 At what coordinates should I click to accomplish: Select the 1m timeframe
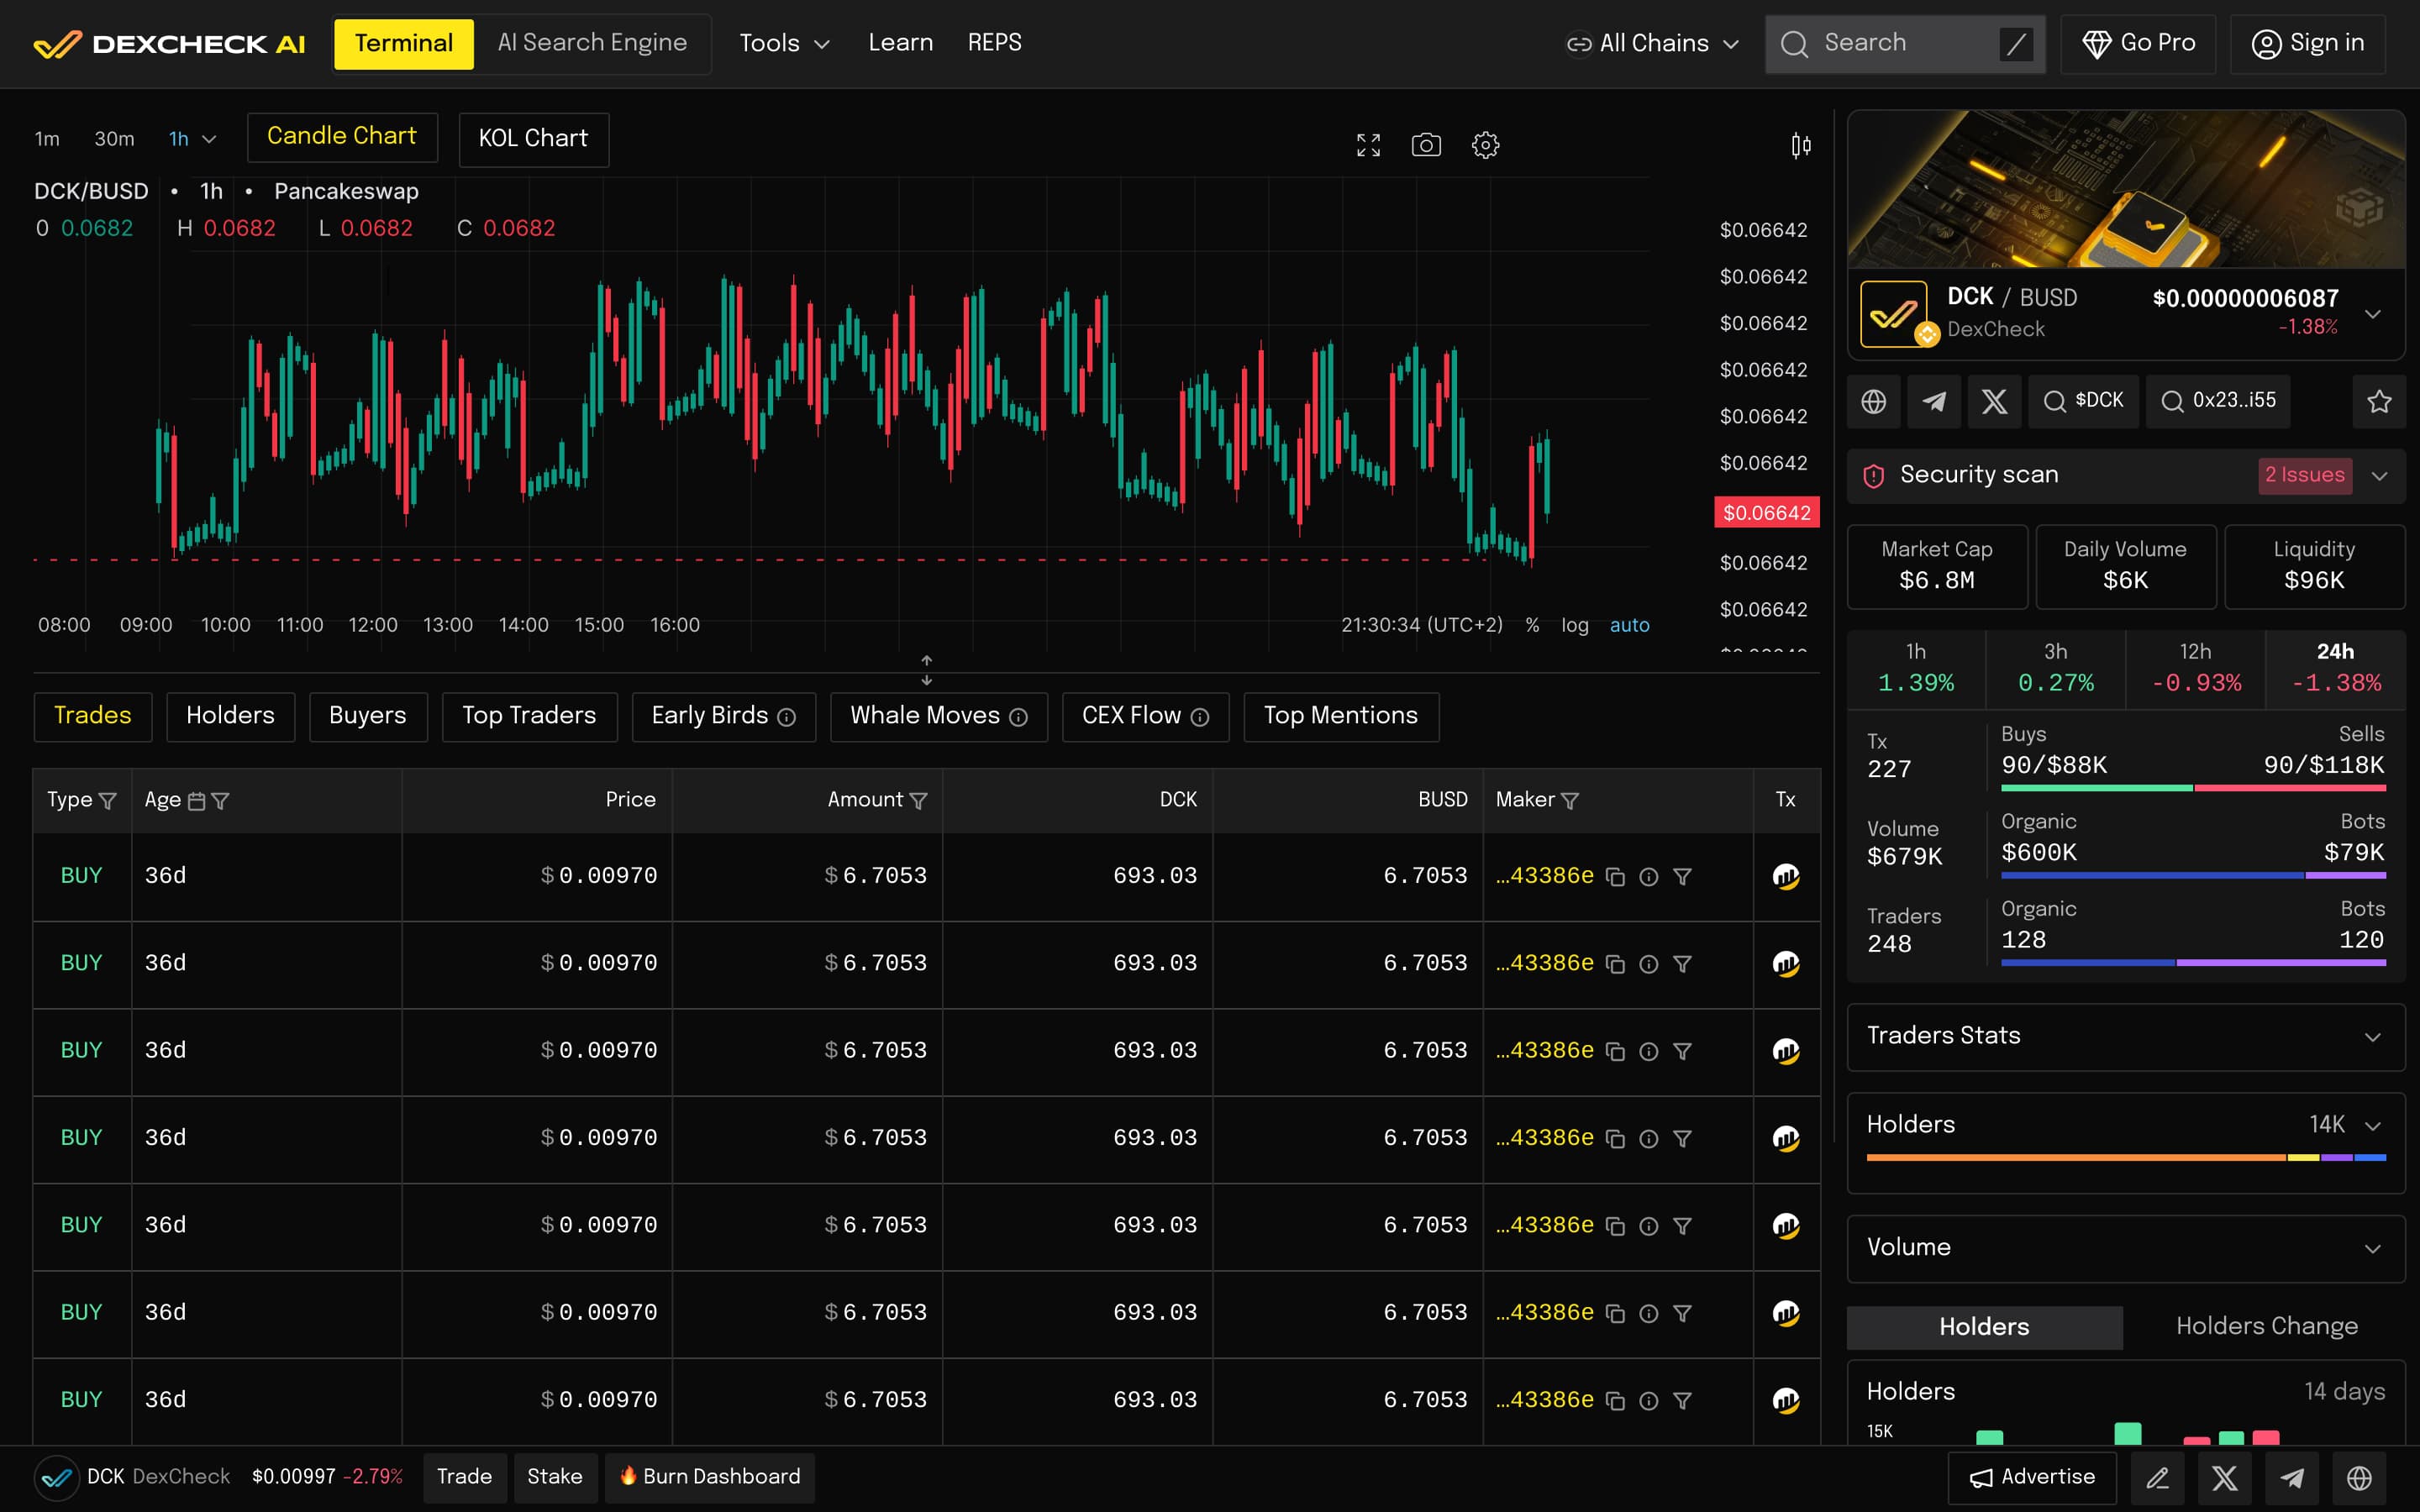click(x=47, y=139)
